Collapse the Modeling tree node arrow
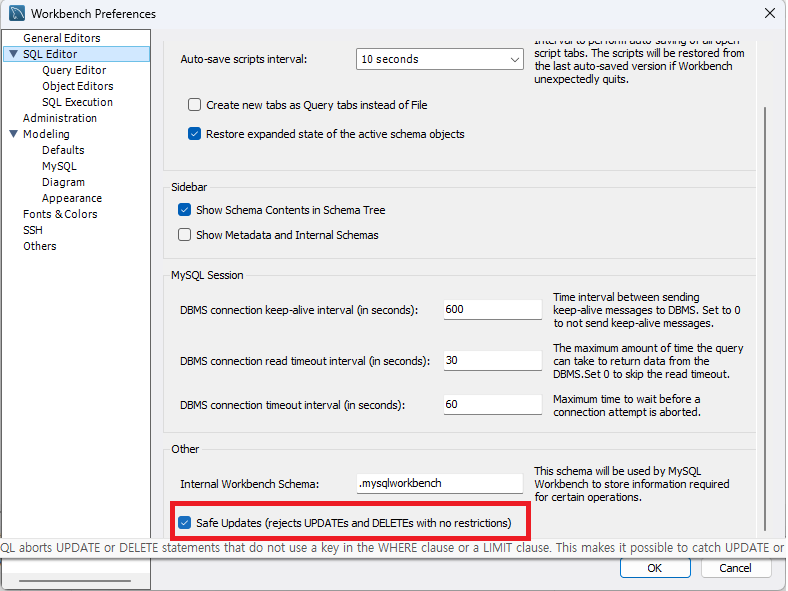Image resolution: width=788 pixels, height=591 pixels. 14,134
